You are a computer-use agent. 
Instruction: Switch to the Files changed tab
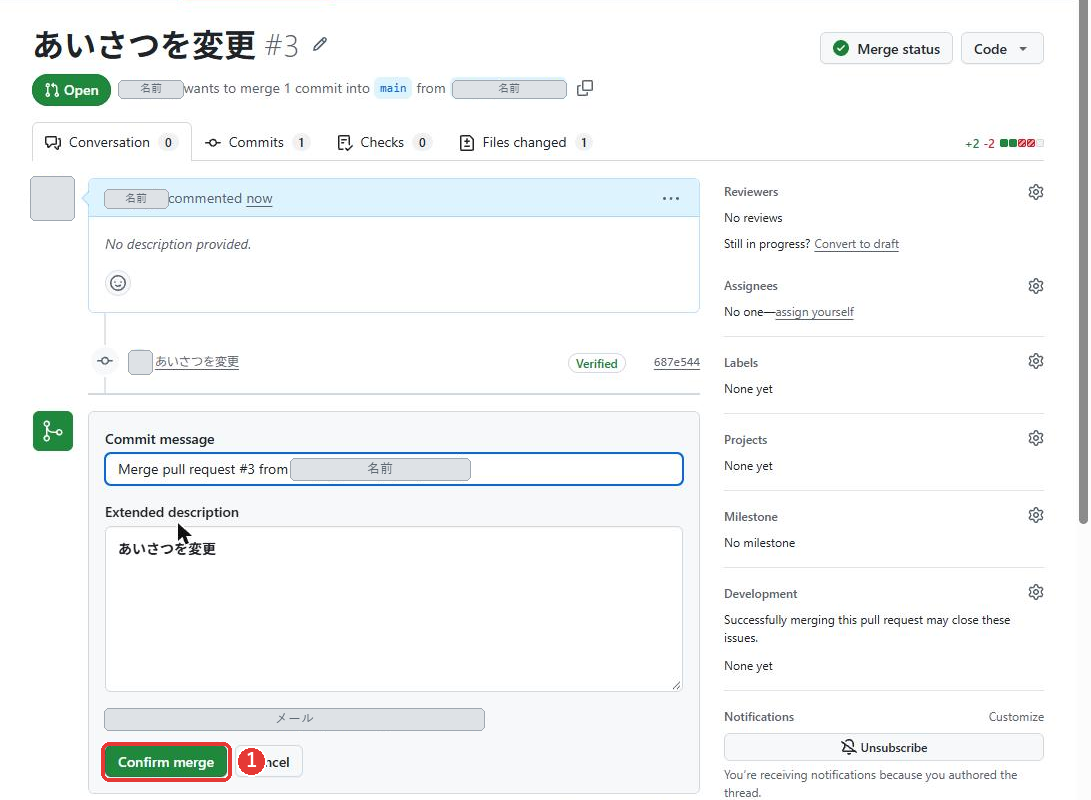point(525,143)
